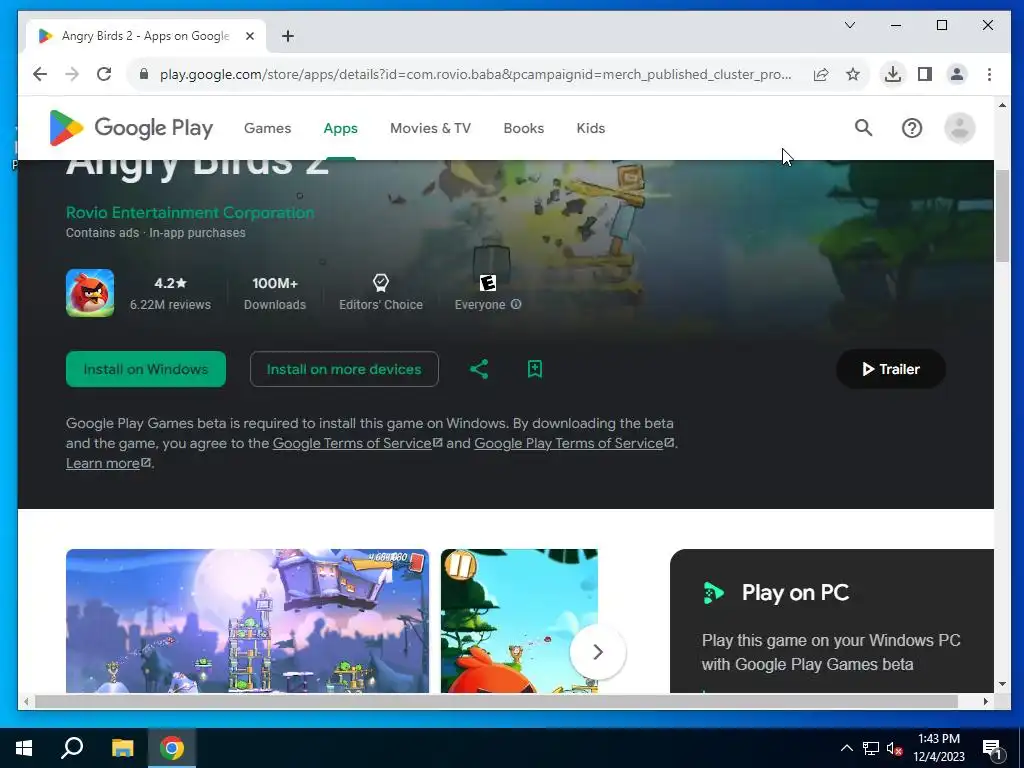Click the ESRB Everyone rating icon

click(x=488, y=283)
